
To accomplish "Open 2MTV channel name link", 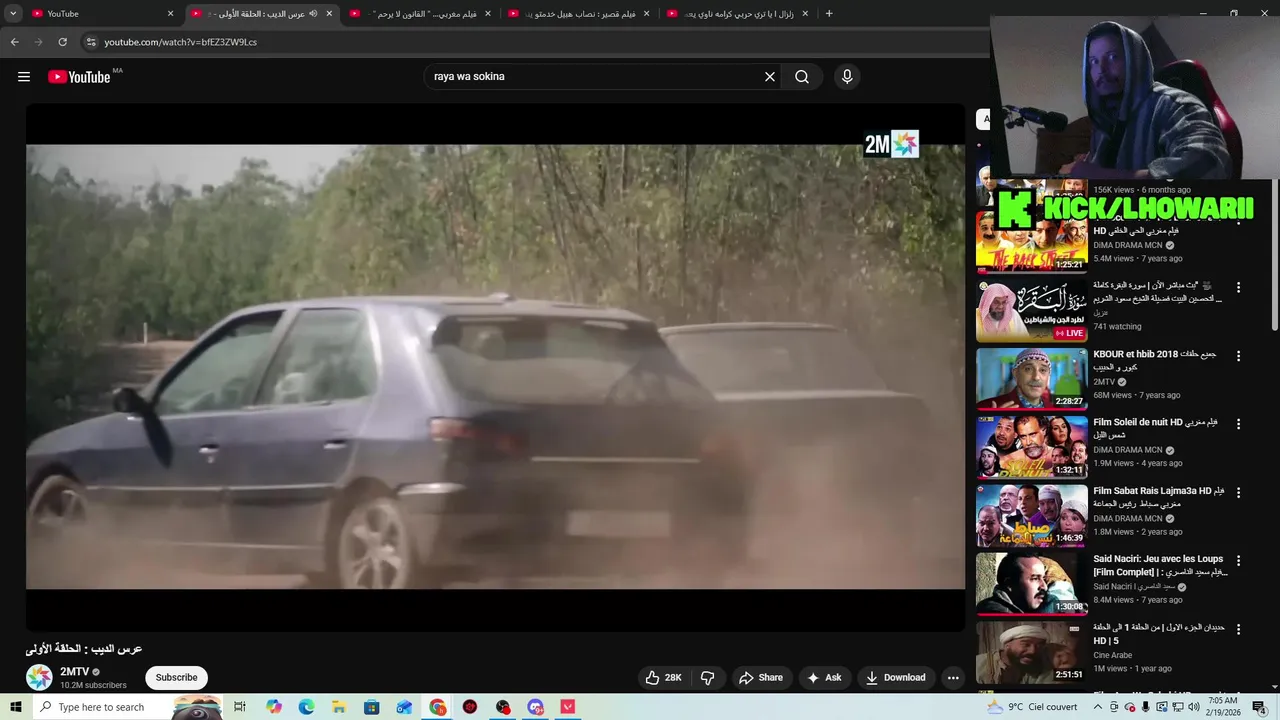I will coord(74,672).
